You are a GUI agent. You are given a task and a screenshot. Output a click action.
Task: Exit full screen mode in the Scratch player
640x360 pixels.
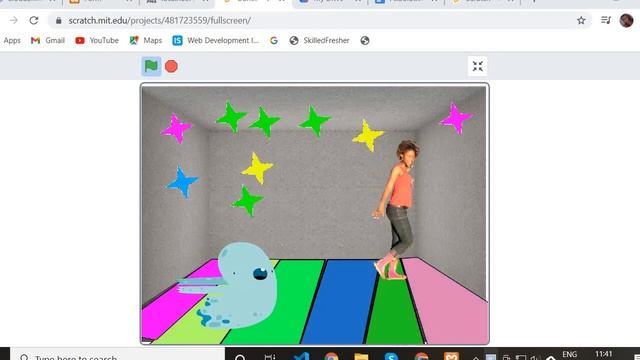(478, 66)
